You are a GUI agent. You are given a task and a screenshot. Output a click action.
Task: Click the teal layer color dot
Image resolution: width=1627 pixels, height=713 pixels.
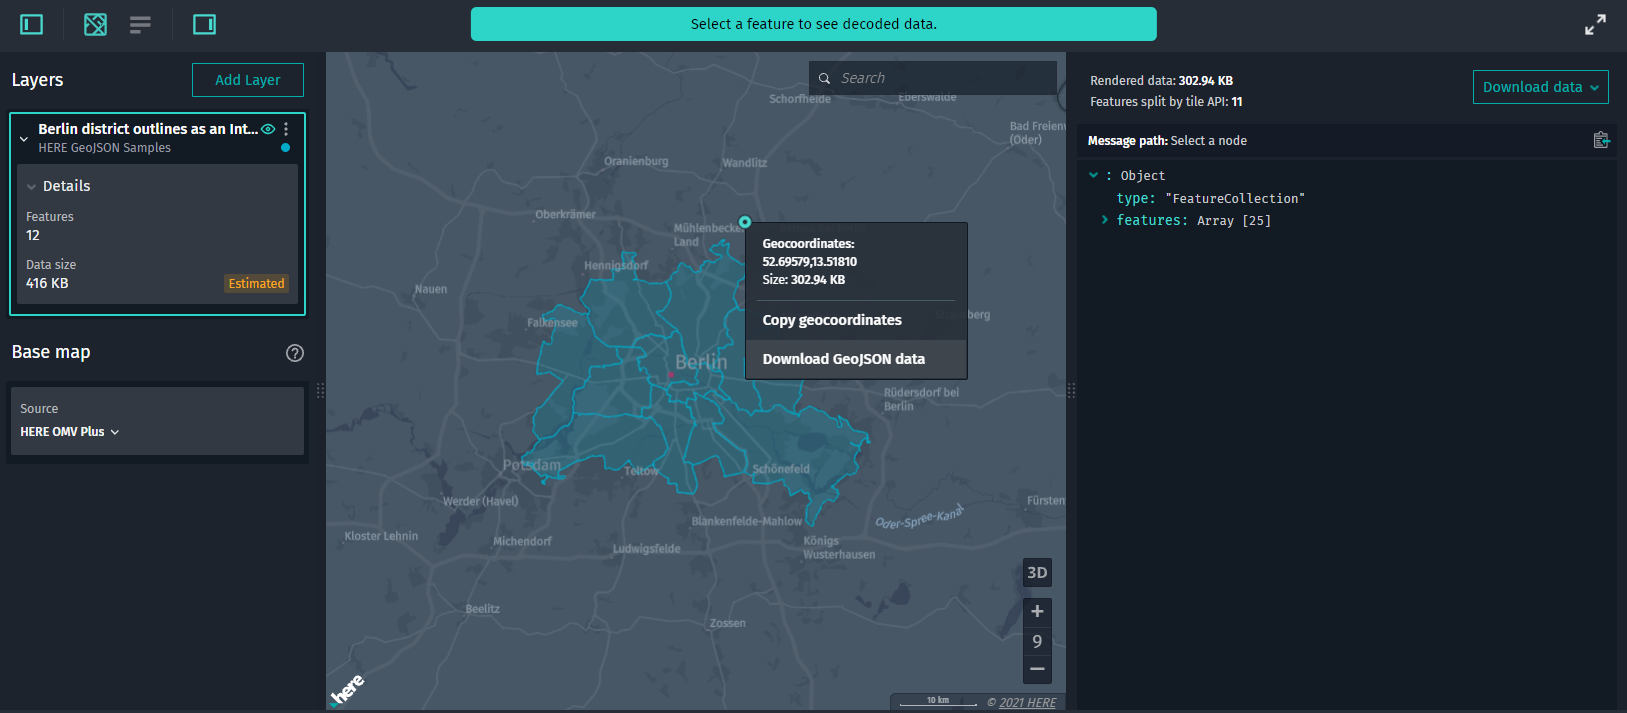coord(286,148)
